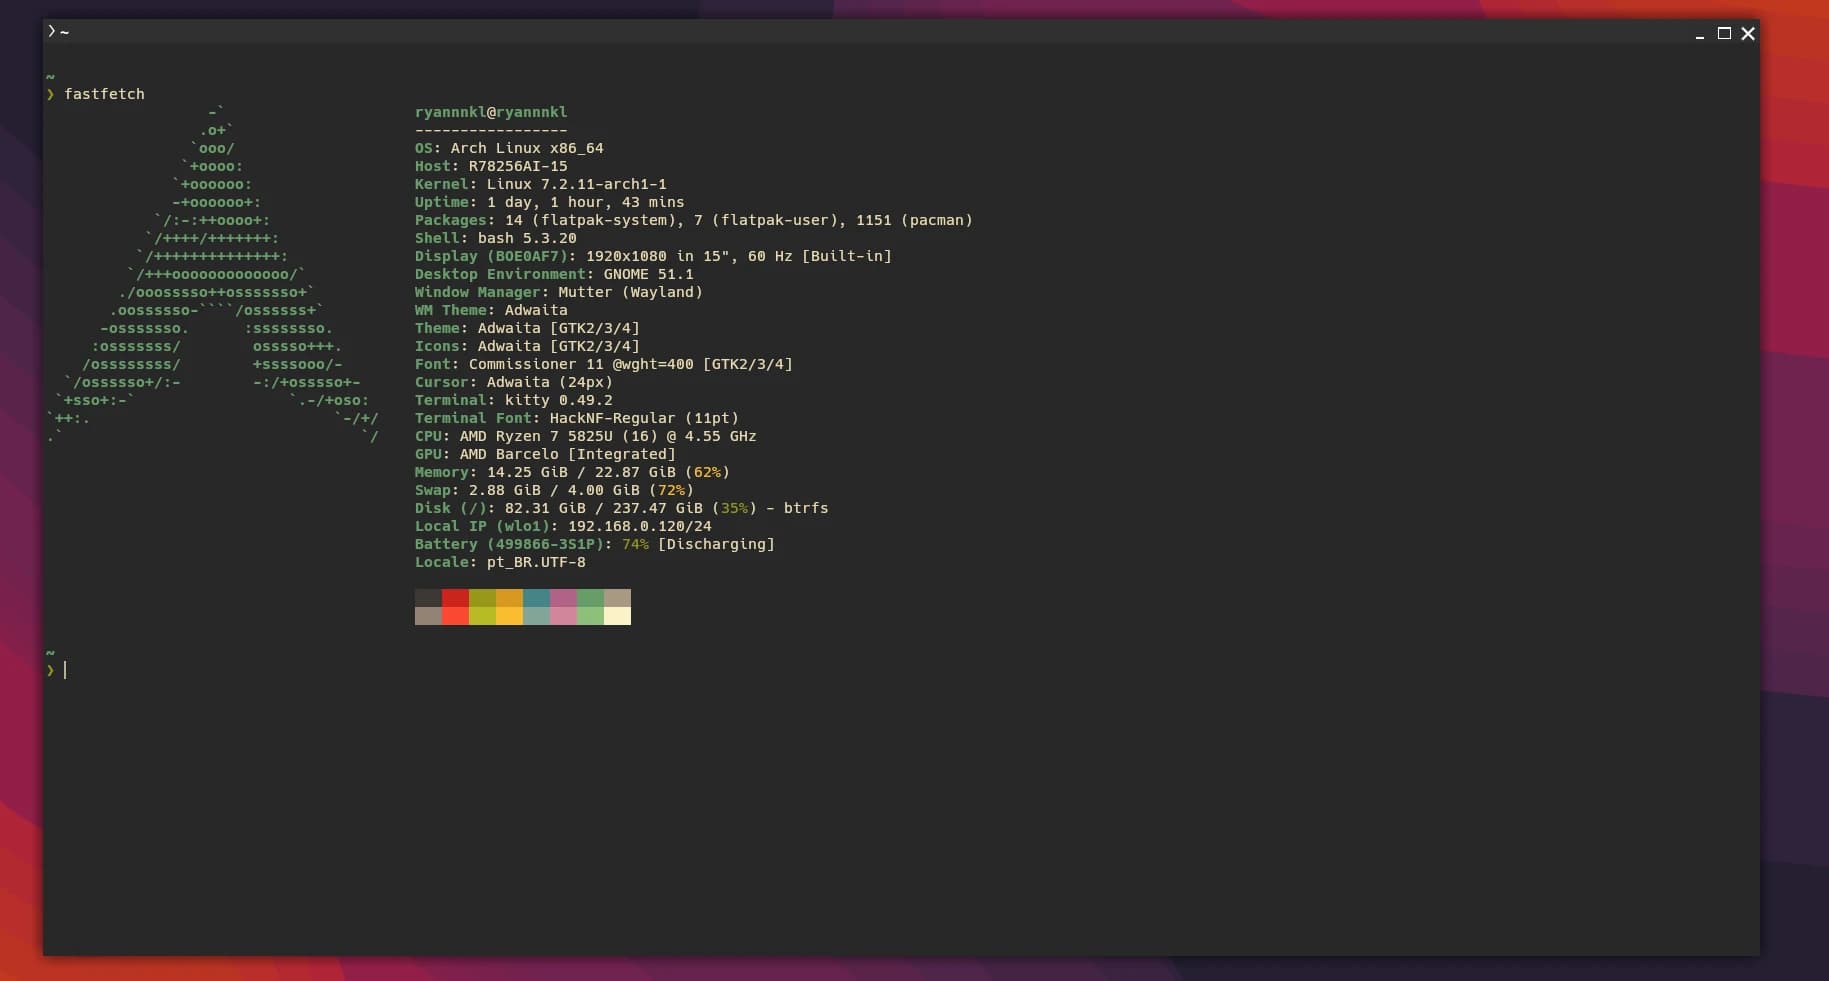Viewport: 1829px width, 981px height.
Task: Place cursor at the empty shell prompt
Action: coord(66,670)
